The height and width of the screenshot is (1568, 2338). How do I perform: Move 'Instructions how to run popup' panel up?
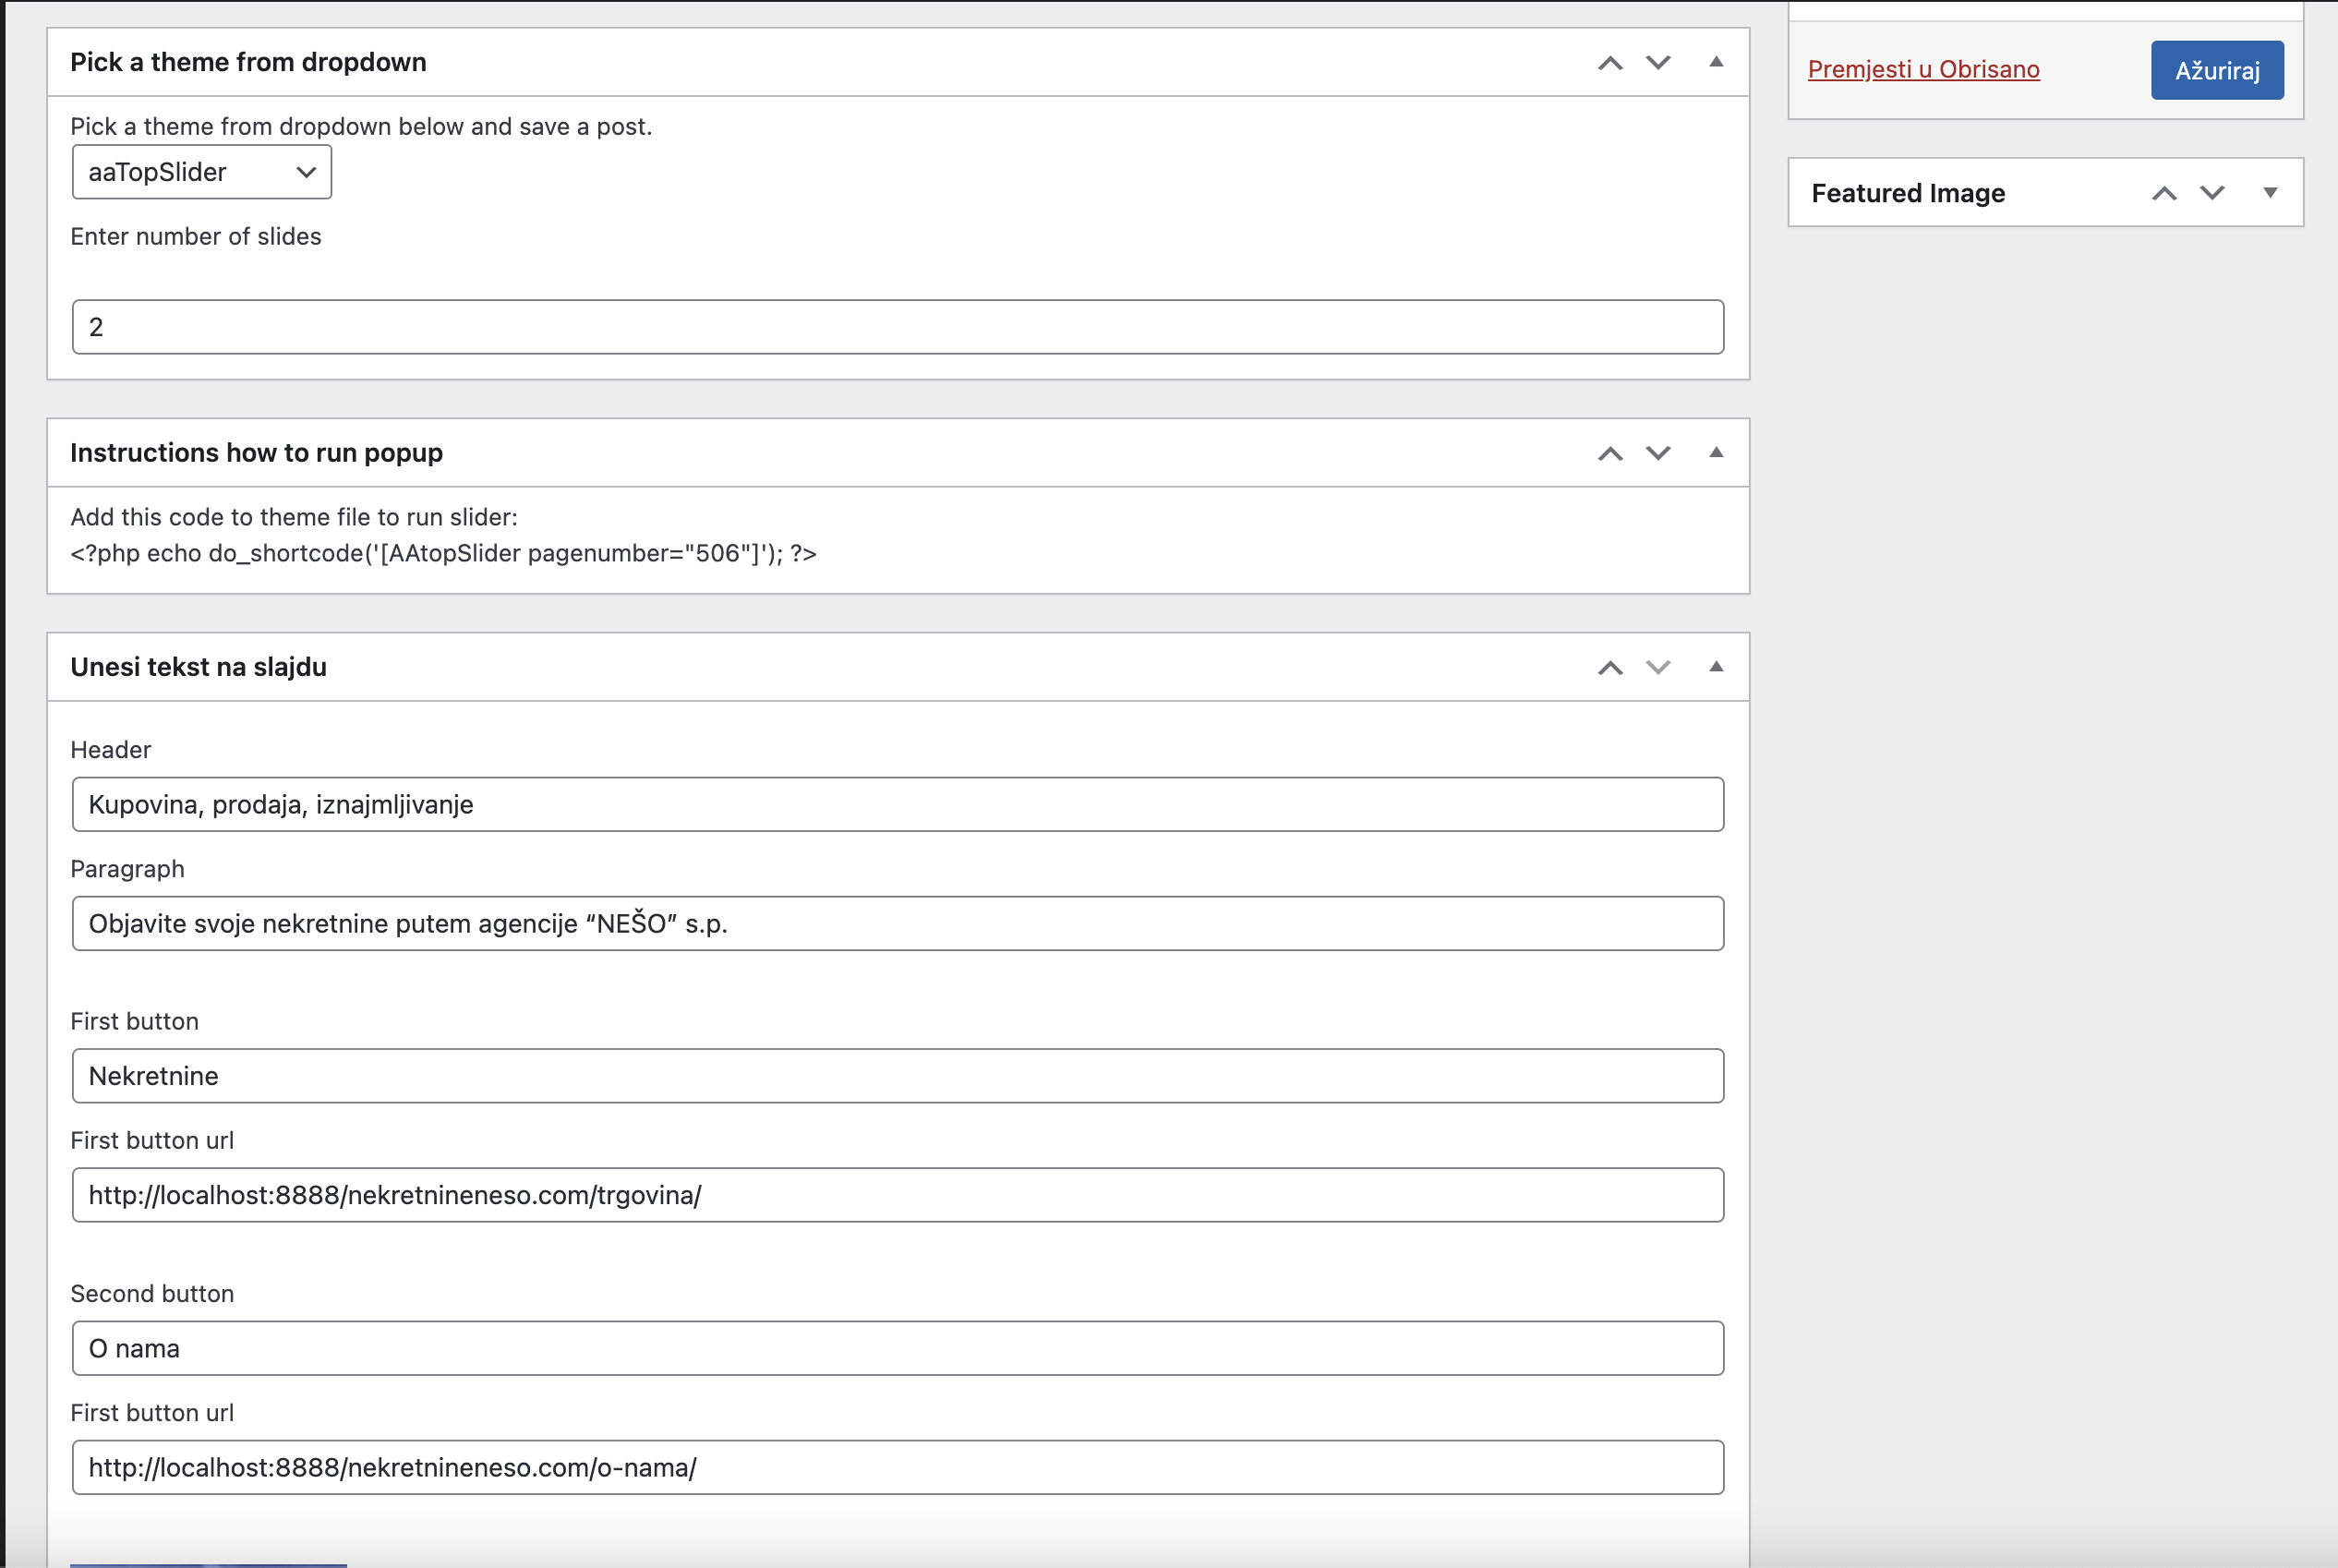click(x=1610, y=454)
